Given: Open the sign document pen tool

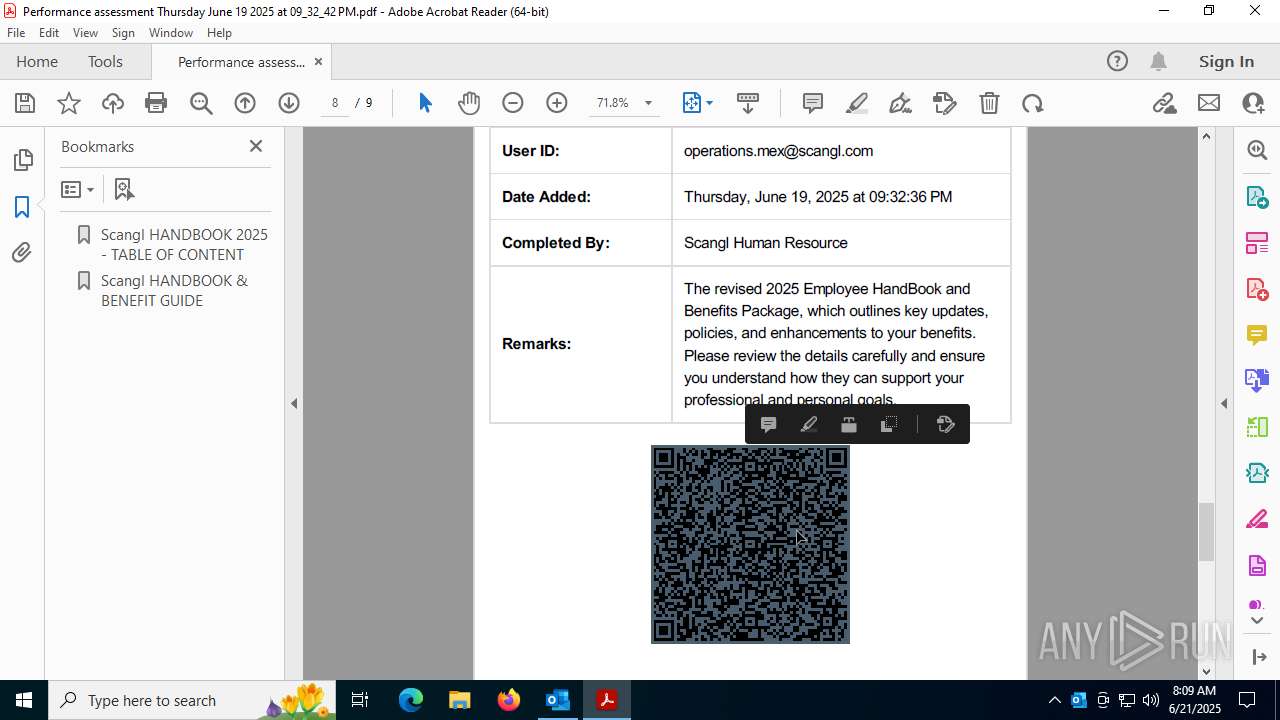Looking at the screenshot, I should [x=901, y=103].
